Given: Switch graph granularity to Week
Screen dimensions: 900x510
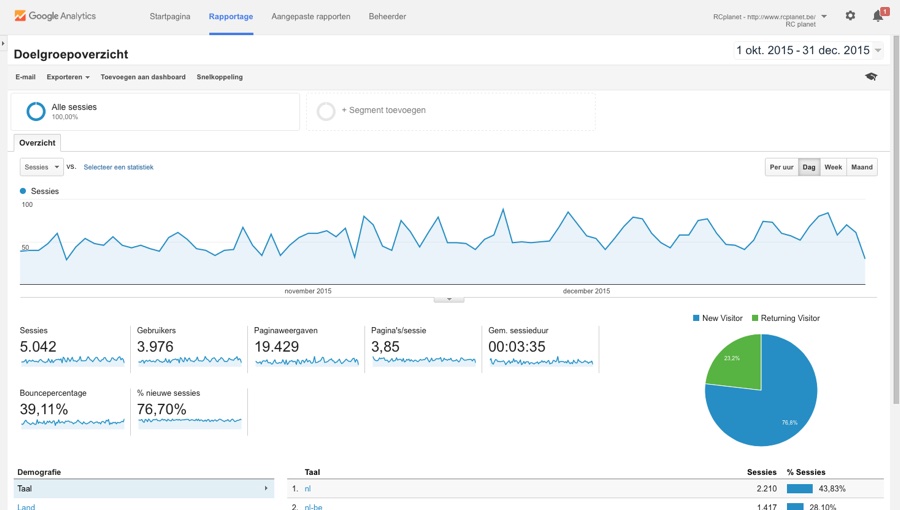Looking at the screenshot, I should tap(833, 167).
